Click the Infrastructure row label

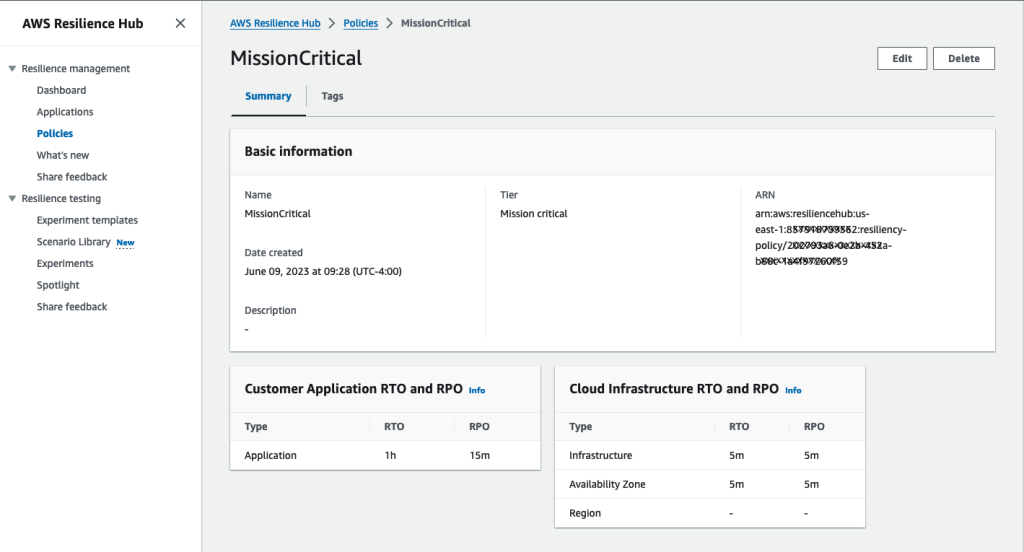pos(600,455)
